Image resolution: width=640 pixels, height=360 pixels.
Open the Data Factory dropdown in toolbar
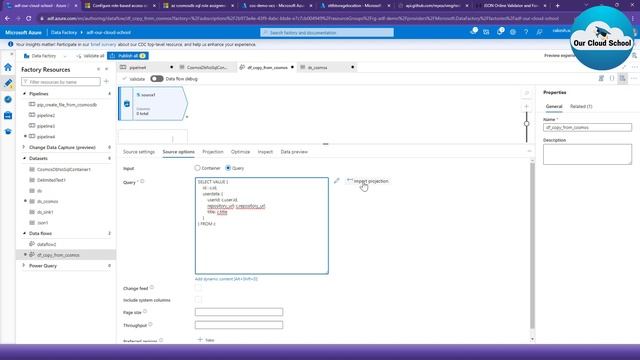[x=45, y=56]
